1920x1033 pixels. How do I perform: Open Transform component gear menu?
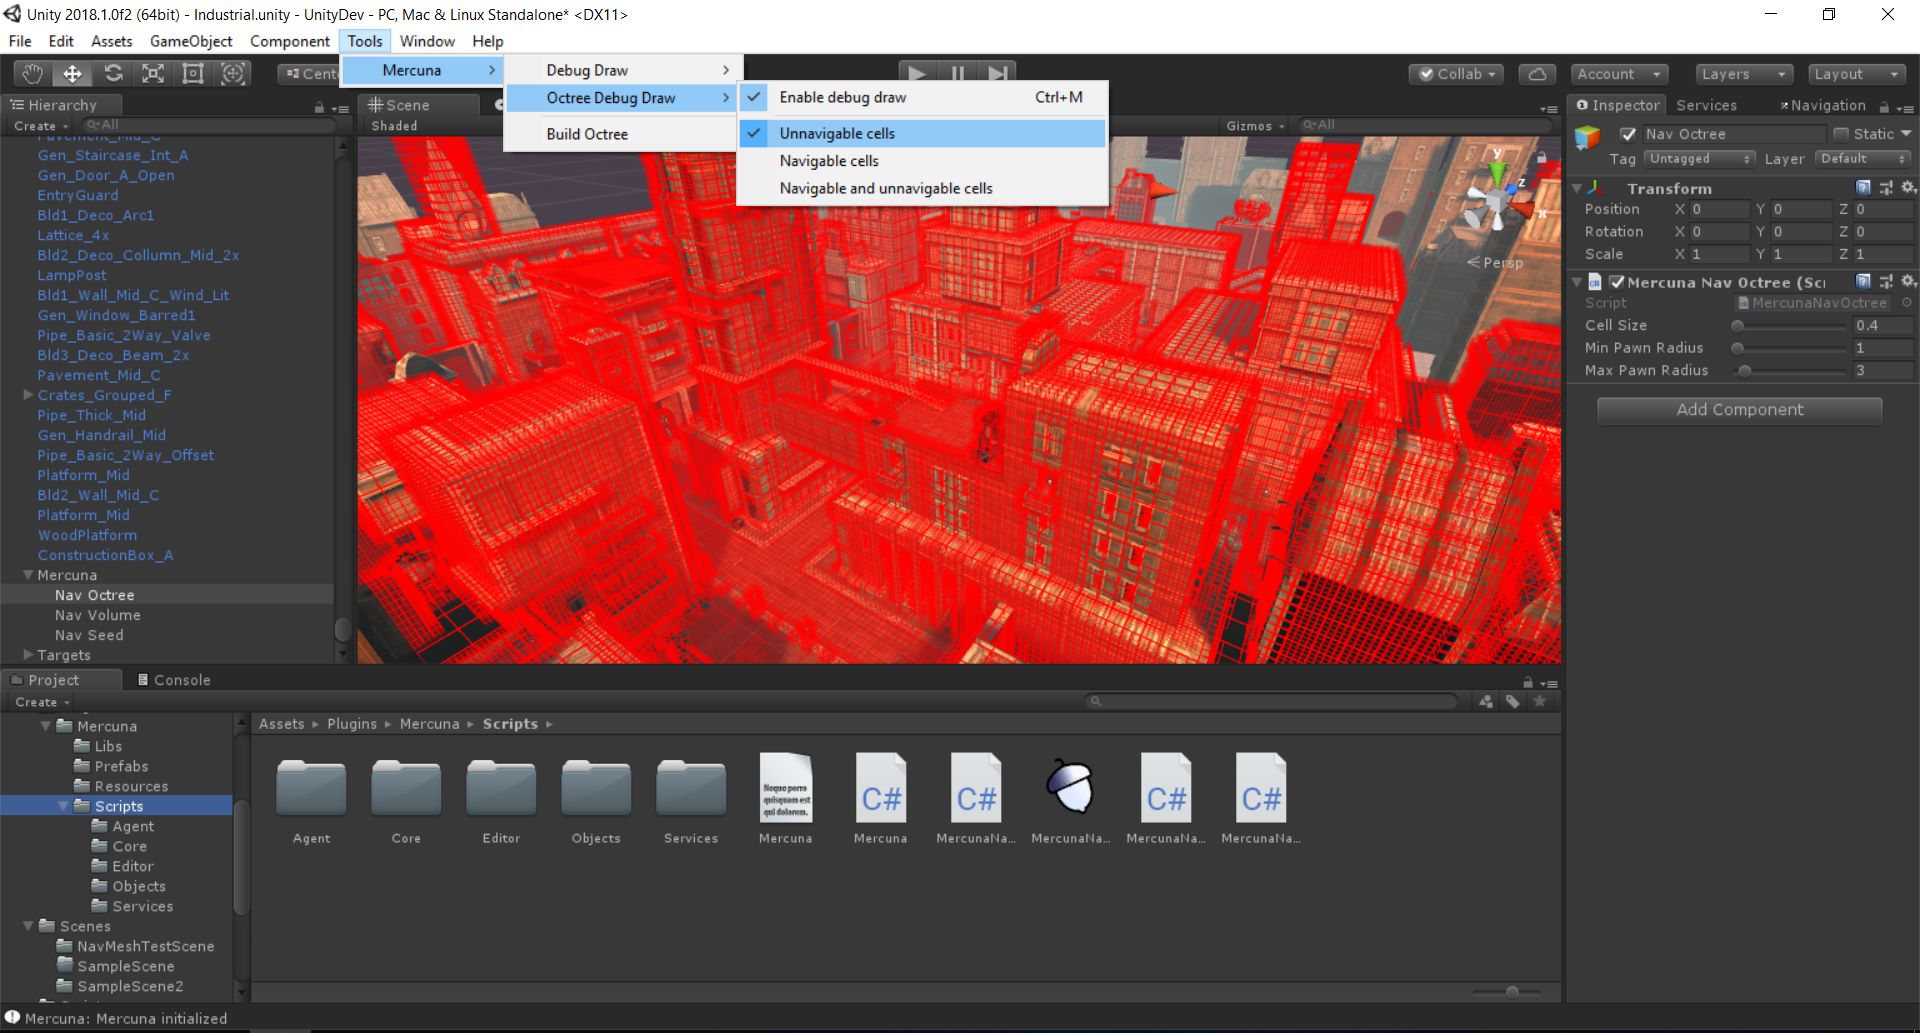coord(1908,188)
